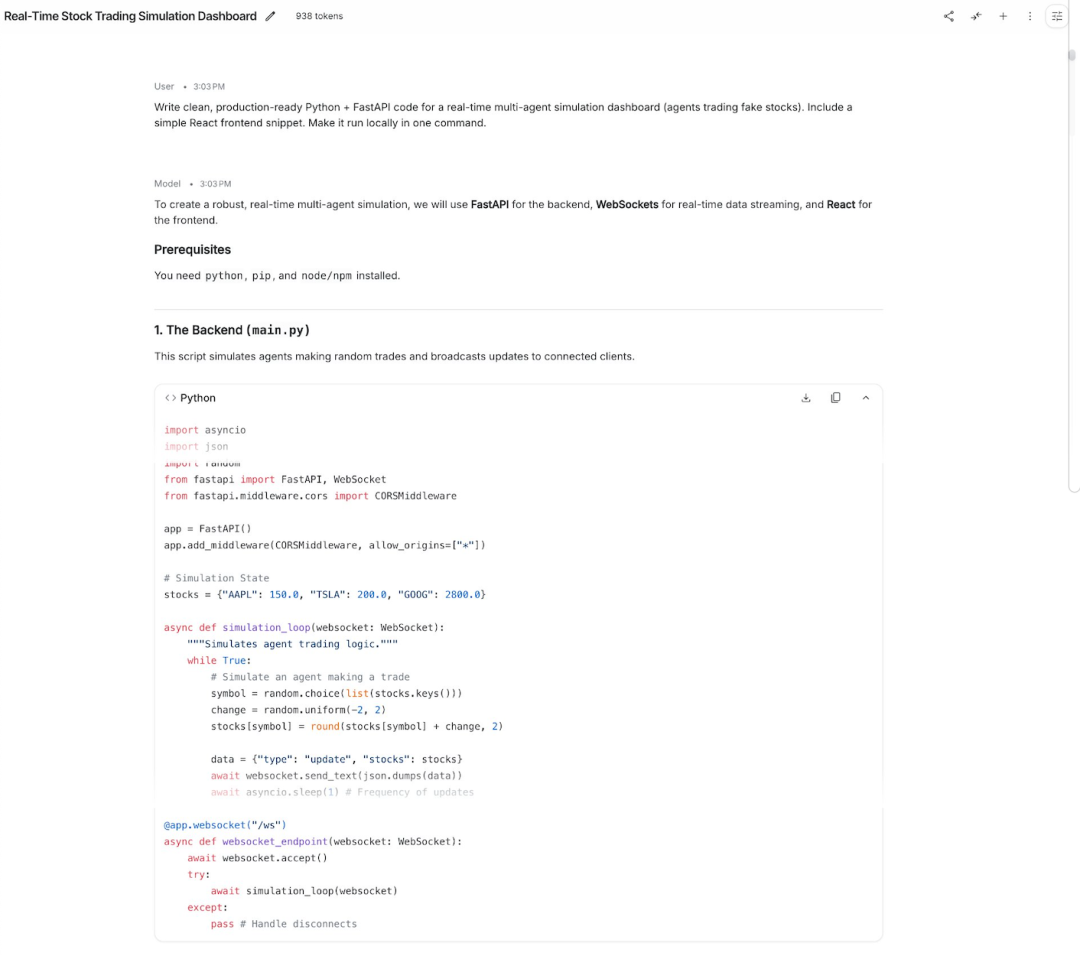Open the three-dot more options menu
This screenshot has width=1080, height=956.
point(1030,16)
